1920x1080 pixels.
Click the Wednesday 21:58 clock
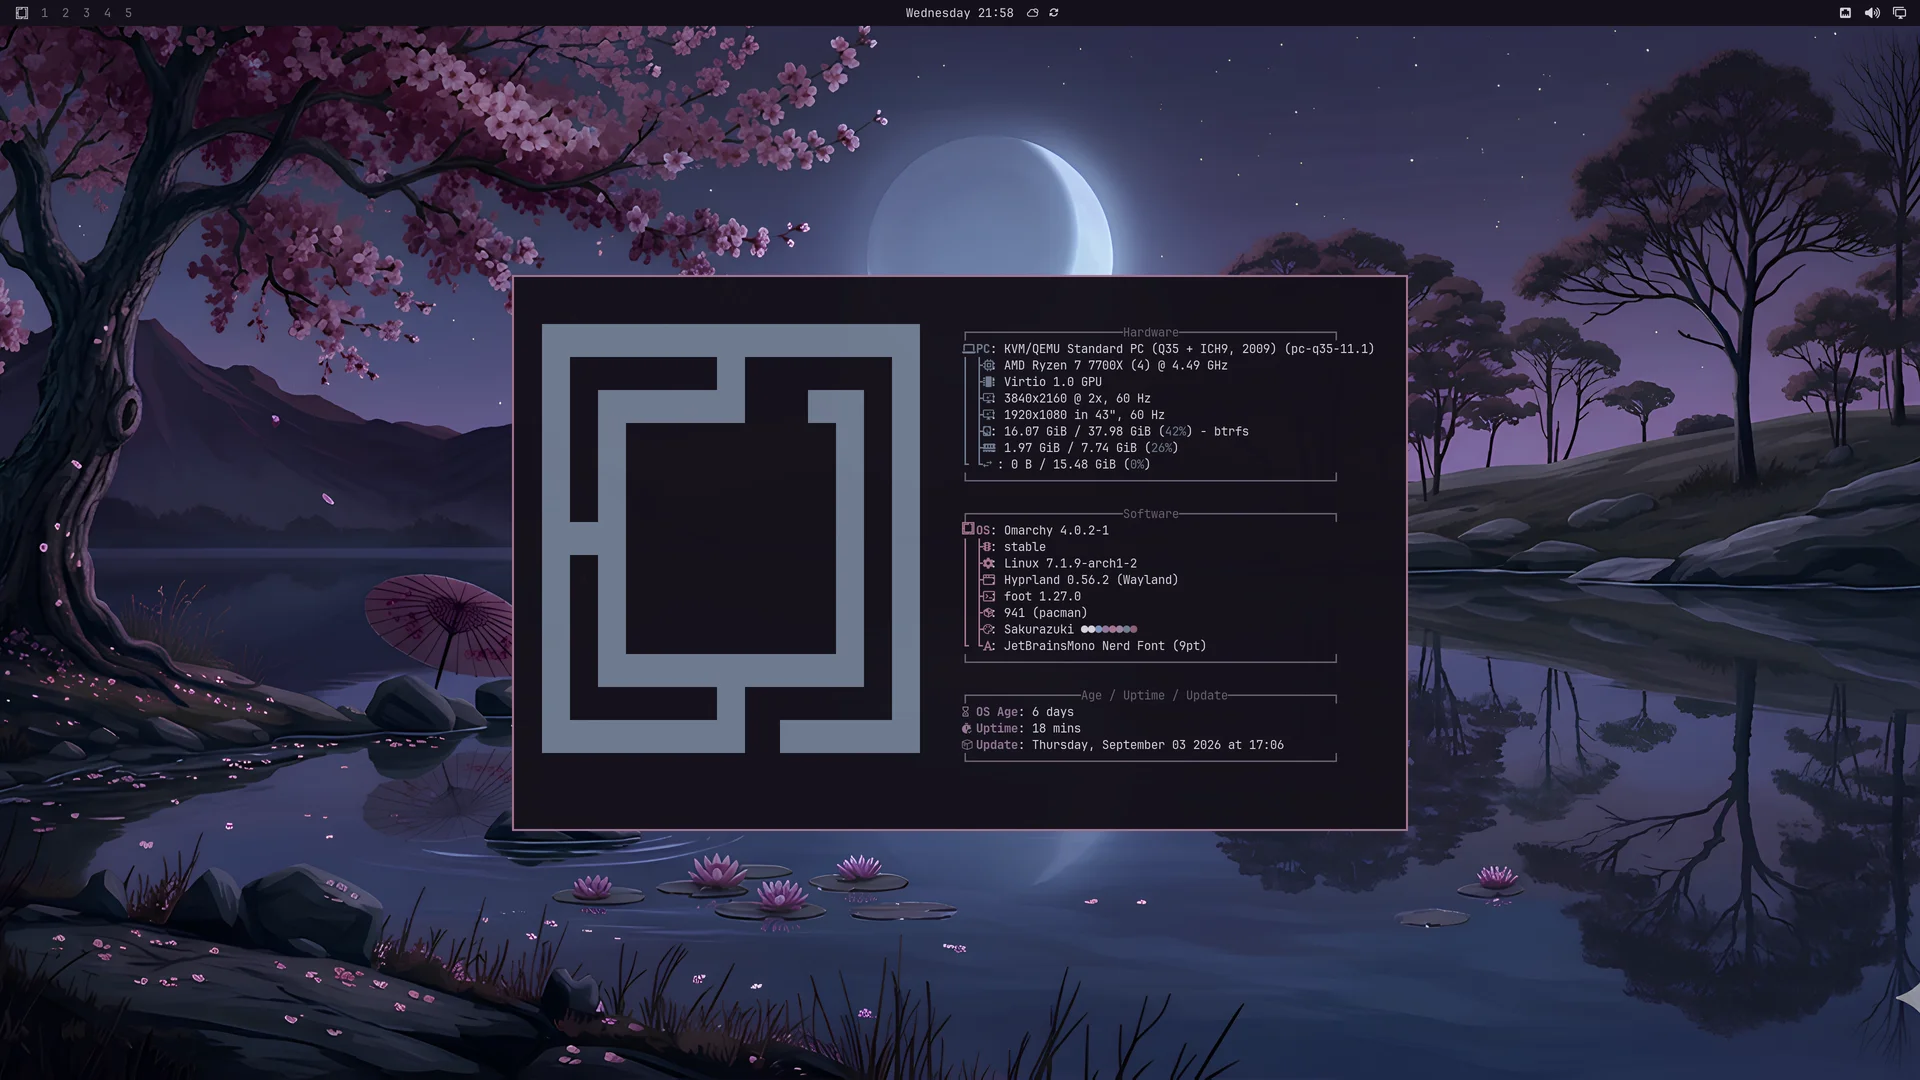pyautogui.click(x=959, y=13)
